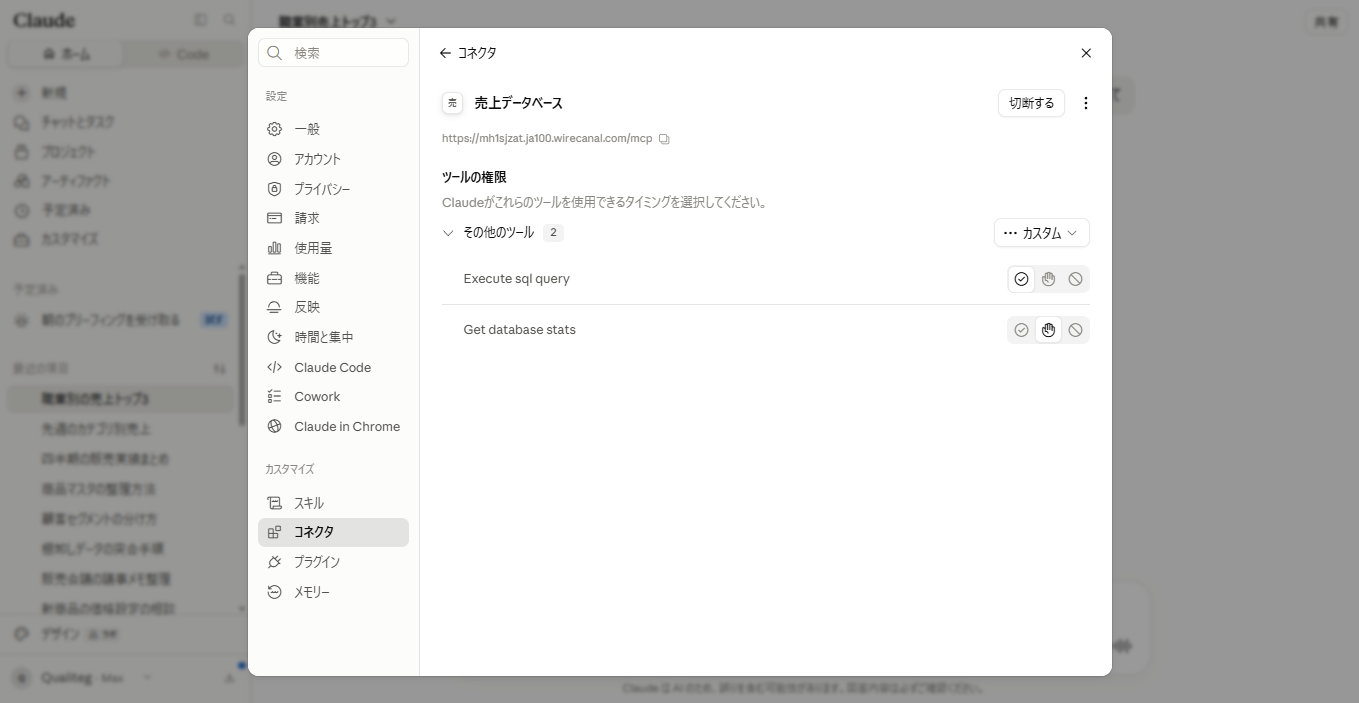This screenshot has height=703, width=1359.
Task: Open プロジェクト in background sidebar
Action: click(x=123, y=152)
